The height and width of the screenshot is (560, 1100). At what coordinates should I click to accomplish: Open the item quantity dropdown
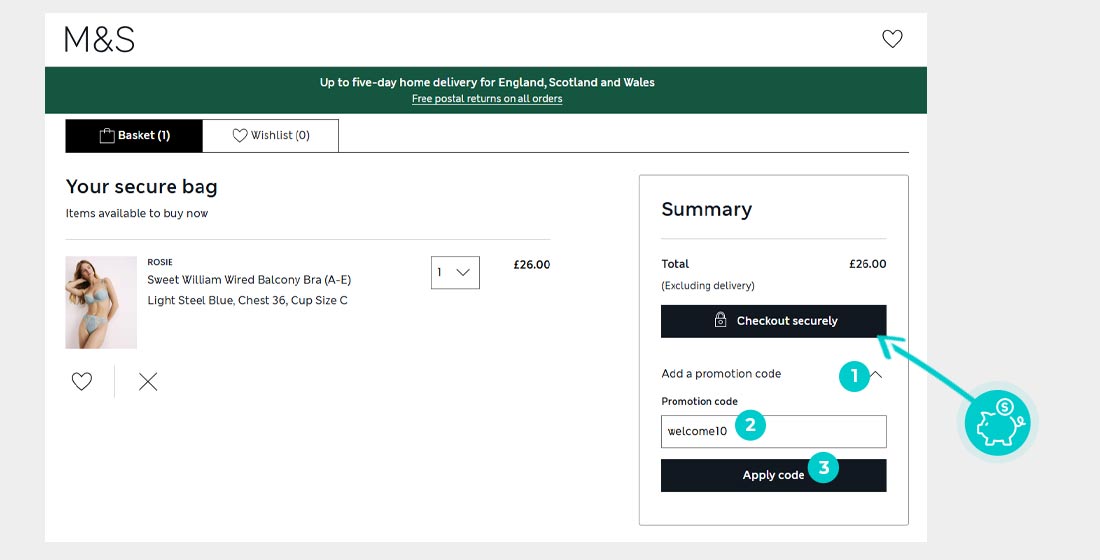pyautogui.click(x=455, y=272)
